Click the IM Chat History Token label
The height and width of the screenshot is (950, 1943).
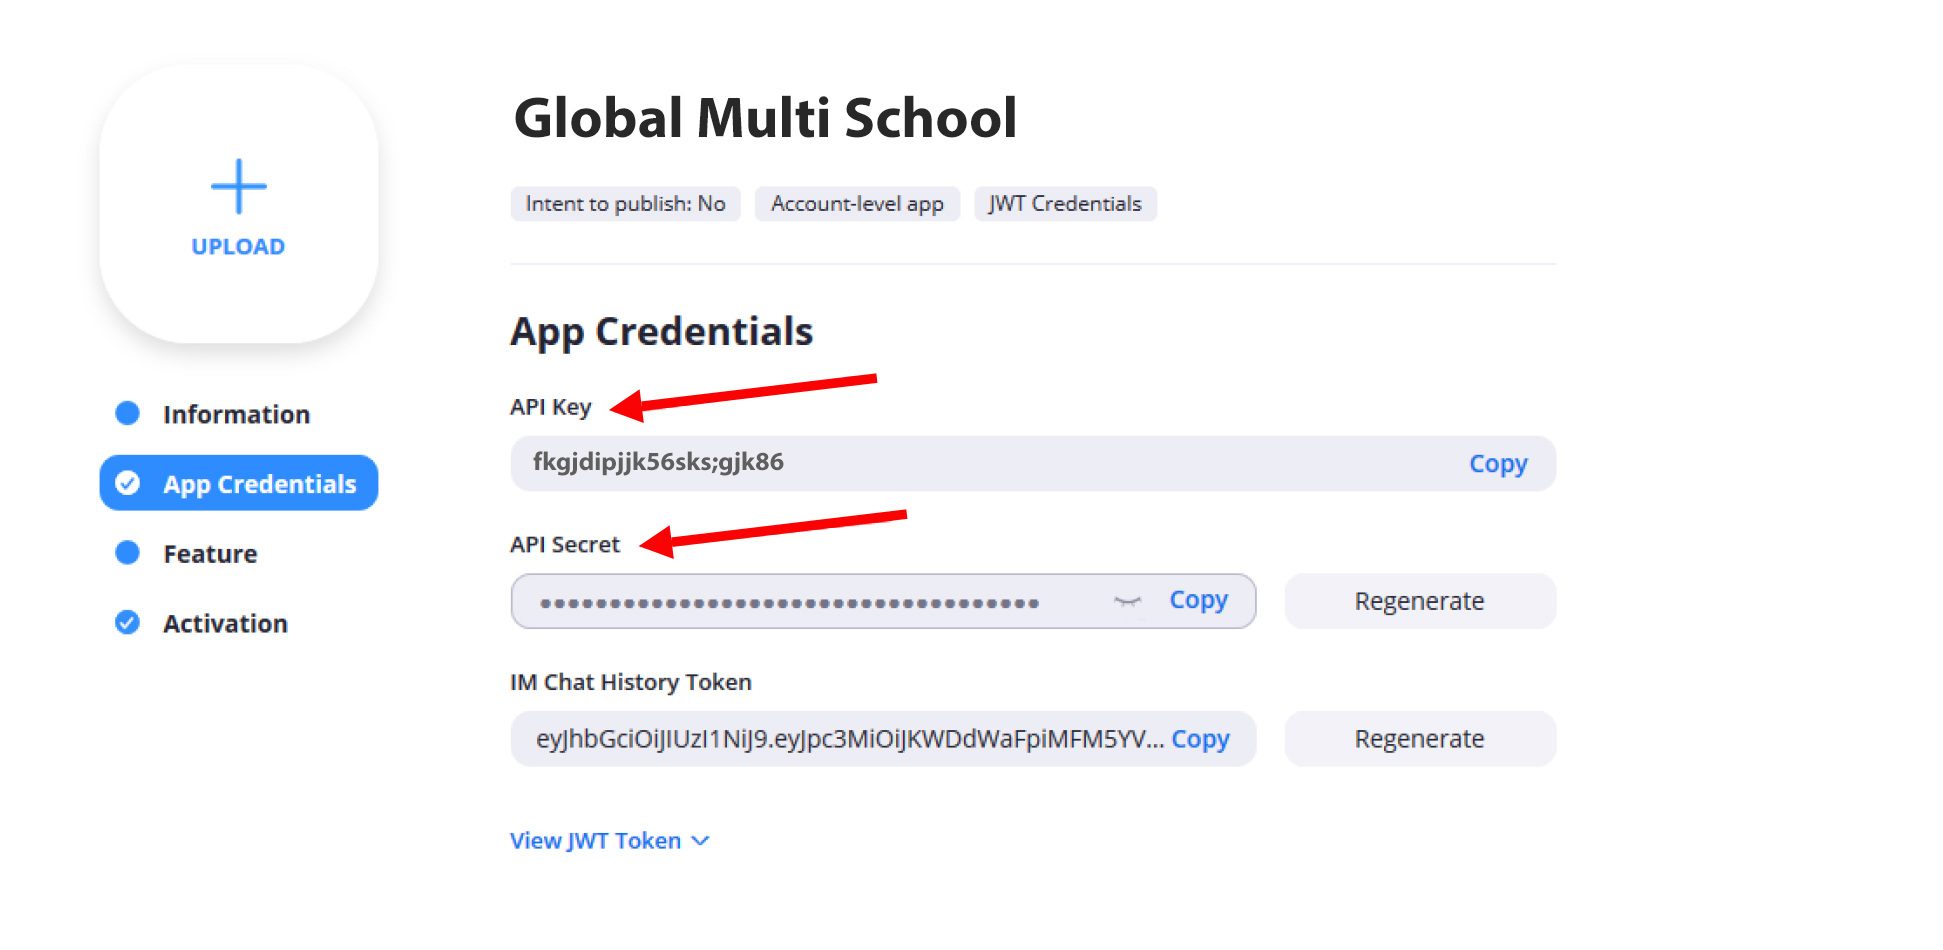631,682
